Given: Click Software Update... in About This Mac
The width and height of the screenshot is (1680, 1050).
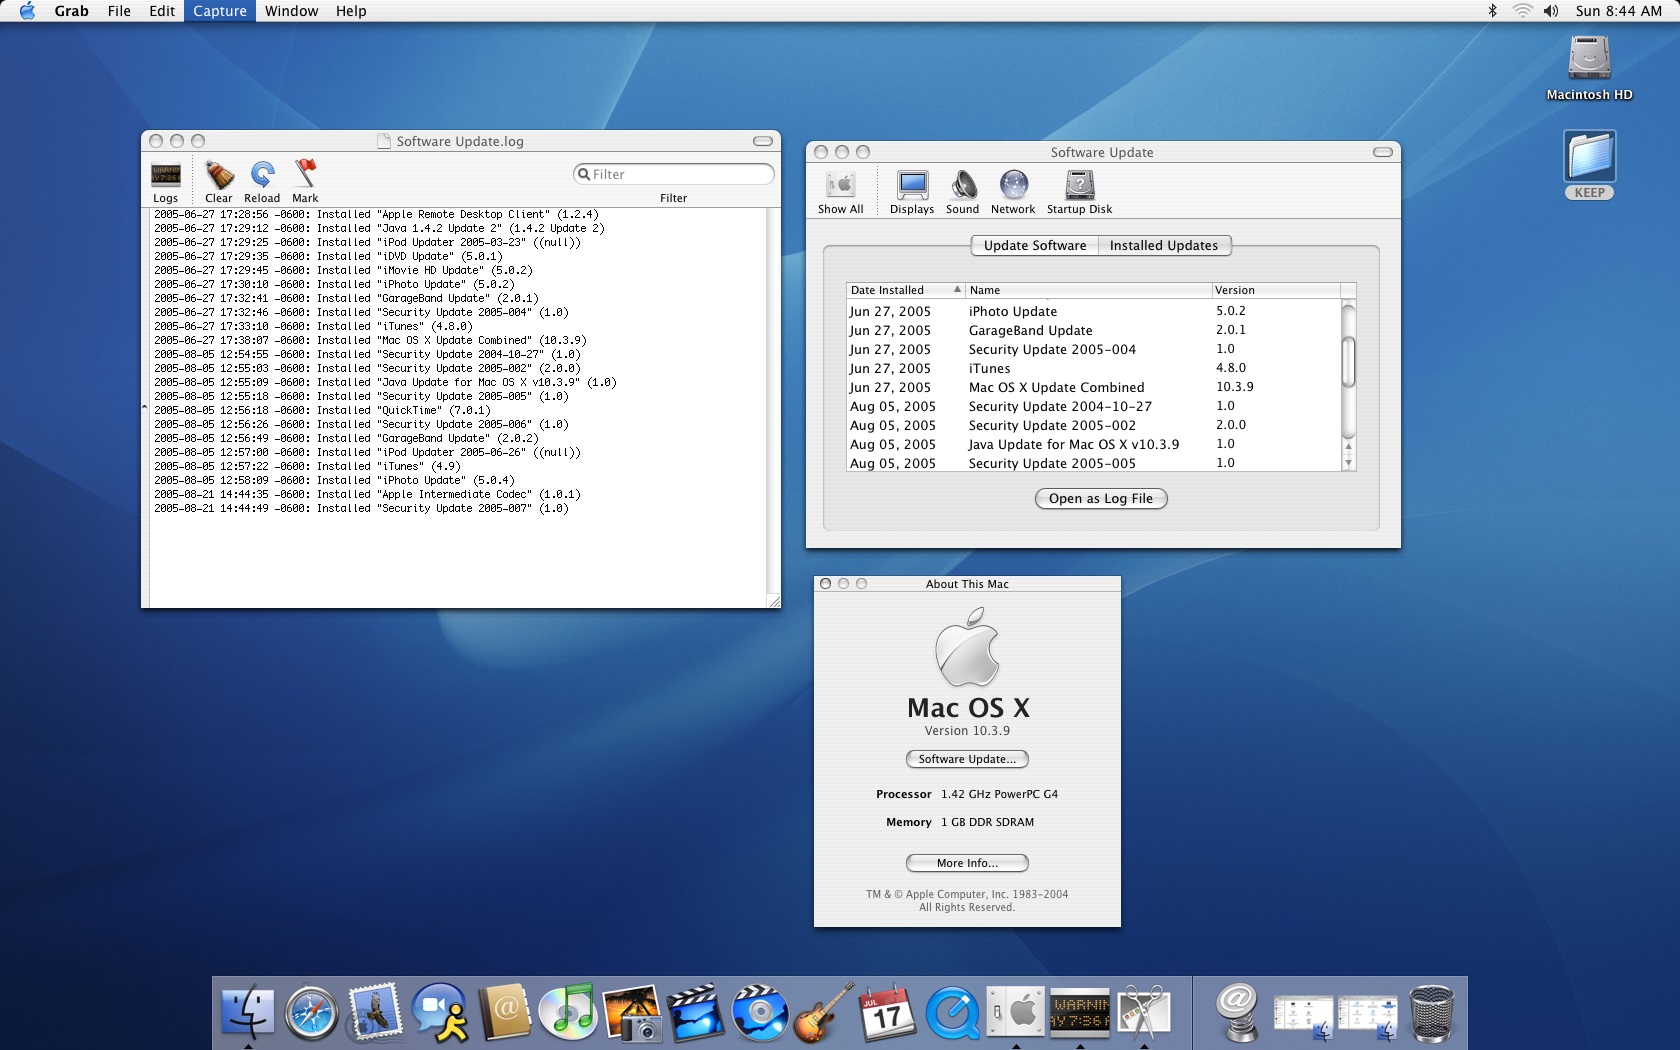Looking at the screenshot, I should coord(967,759).
